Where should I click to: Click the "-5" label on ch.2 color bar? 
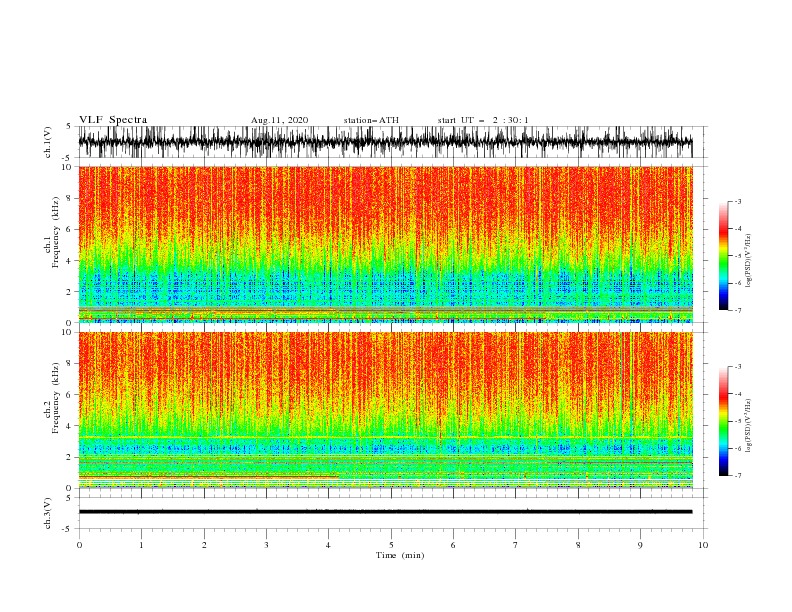tap(737, 421)
